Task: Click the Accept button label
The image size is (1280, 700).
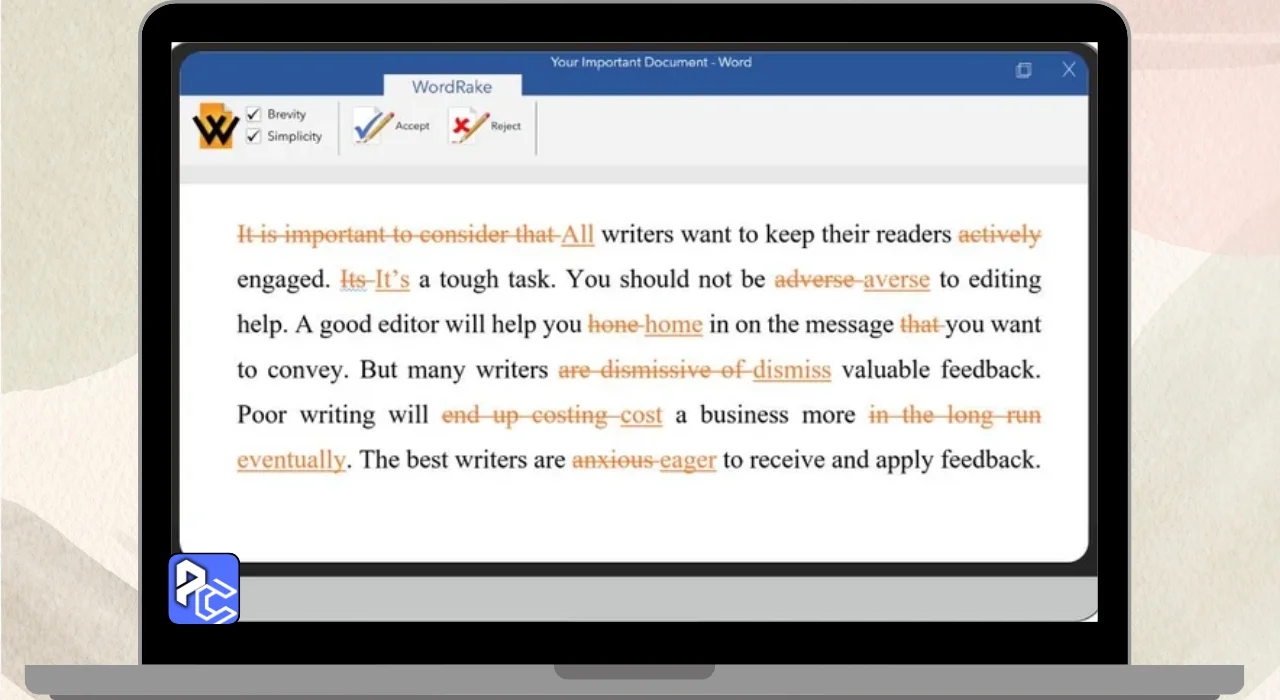Action: [x=412, y=126]
